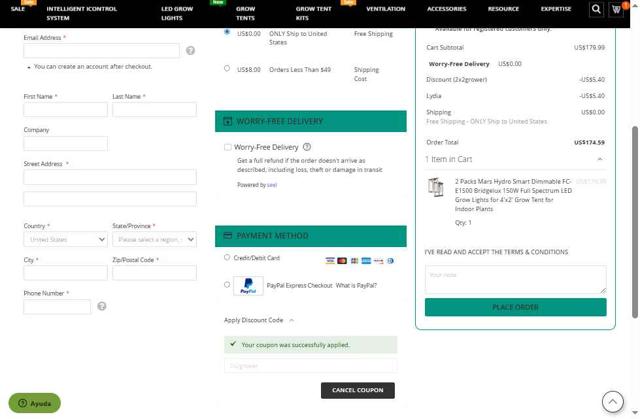
Task: Click the PayPal logo icon
Action: [x=248, y=286]
